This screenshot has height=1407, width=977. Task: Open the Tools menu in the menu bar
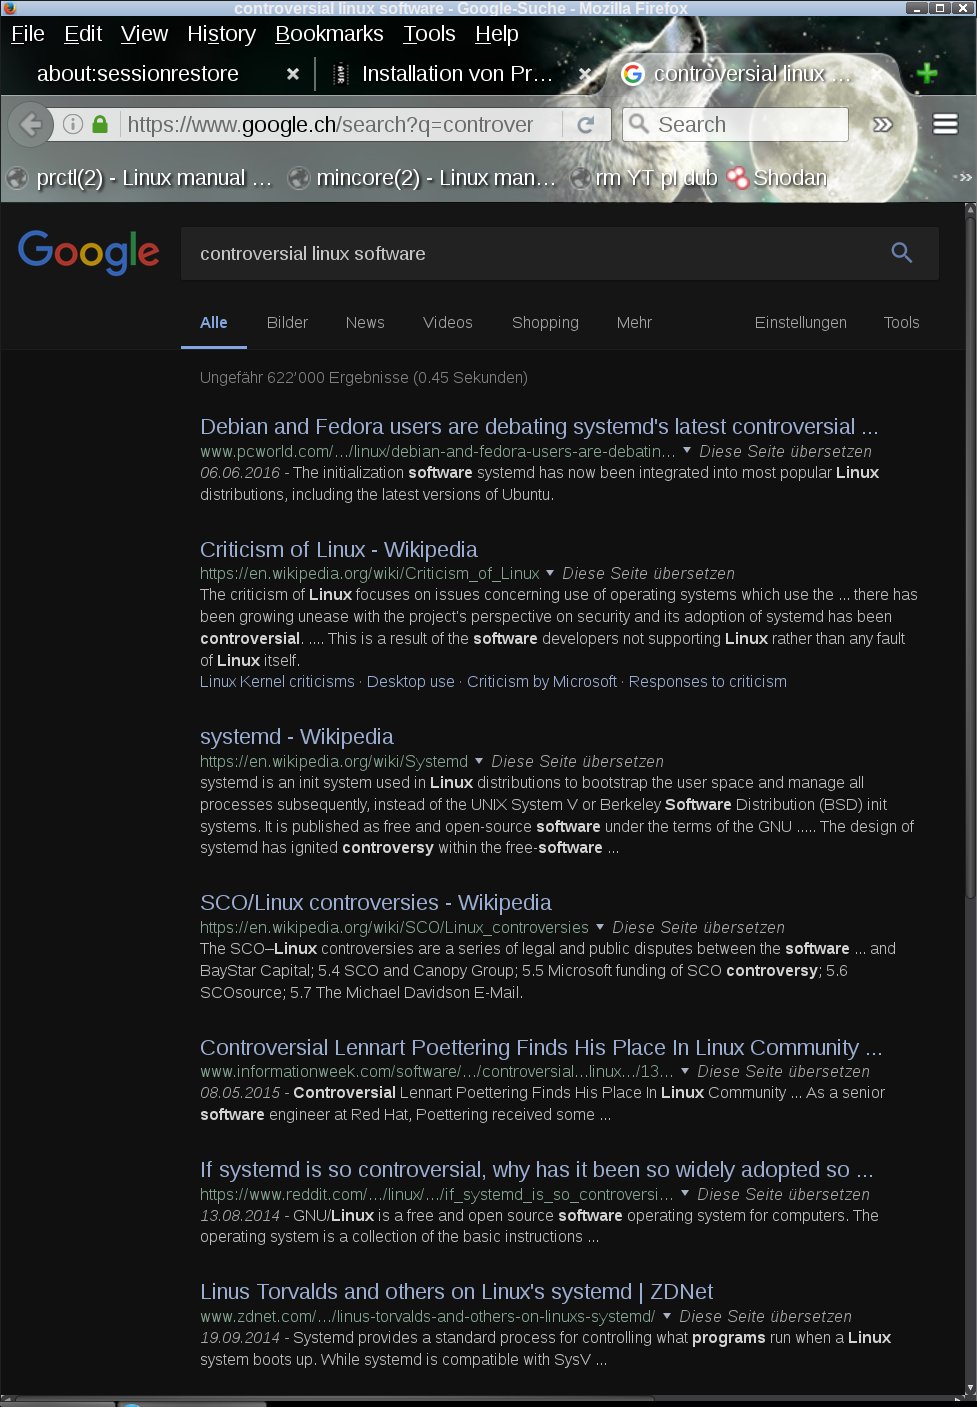pyautogui.click(x=429, y=34)
